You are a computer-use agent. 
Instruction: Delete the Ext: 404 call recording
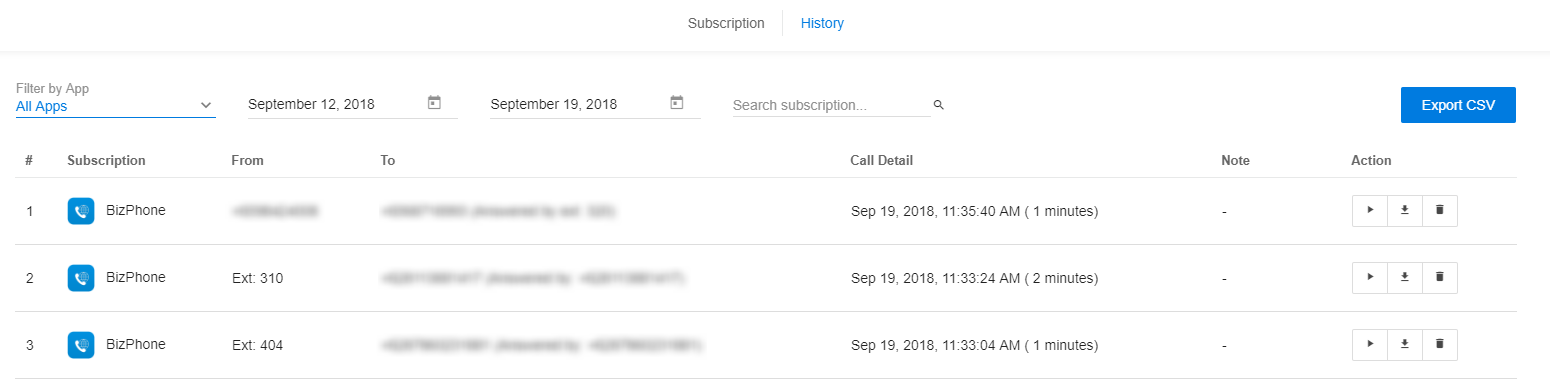click(x=1440, y=345)
